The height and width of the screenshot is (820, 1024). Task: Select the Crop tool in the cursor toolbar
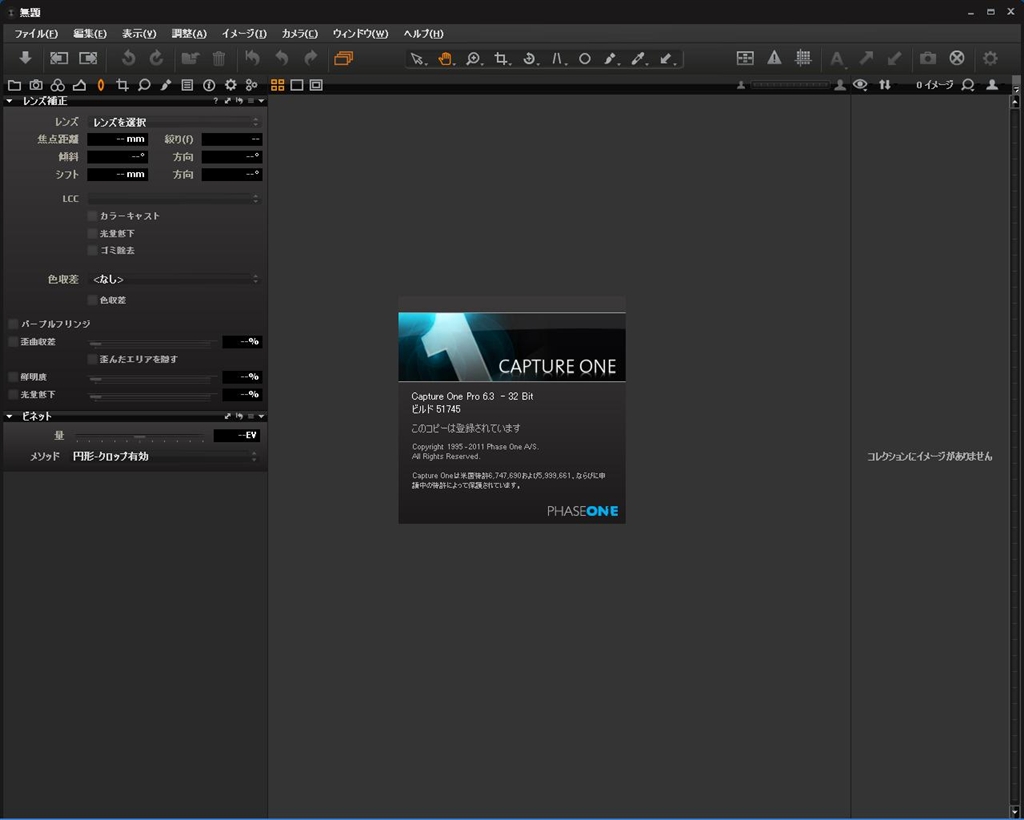500,58
